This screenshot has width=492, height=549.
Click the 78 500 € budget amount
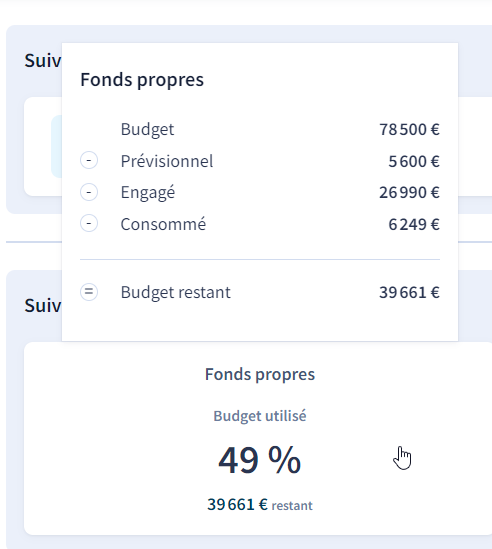coord(409,130)
